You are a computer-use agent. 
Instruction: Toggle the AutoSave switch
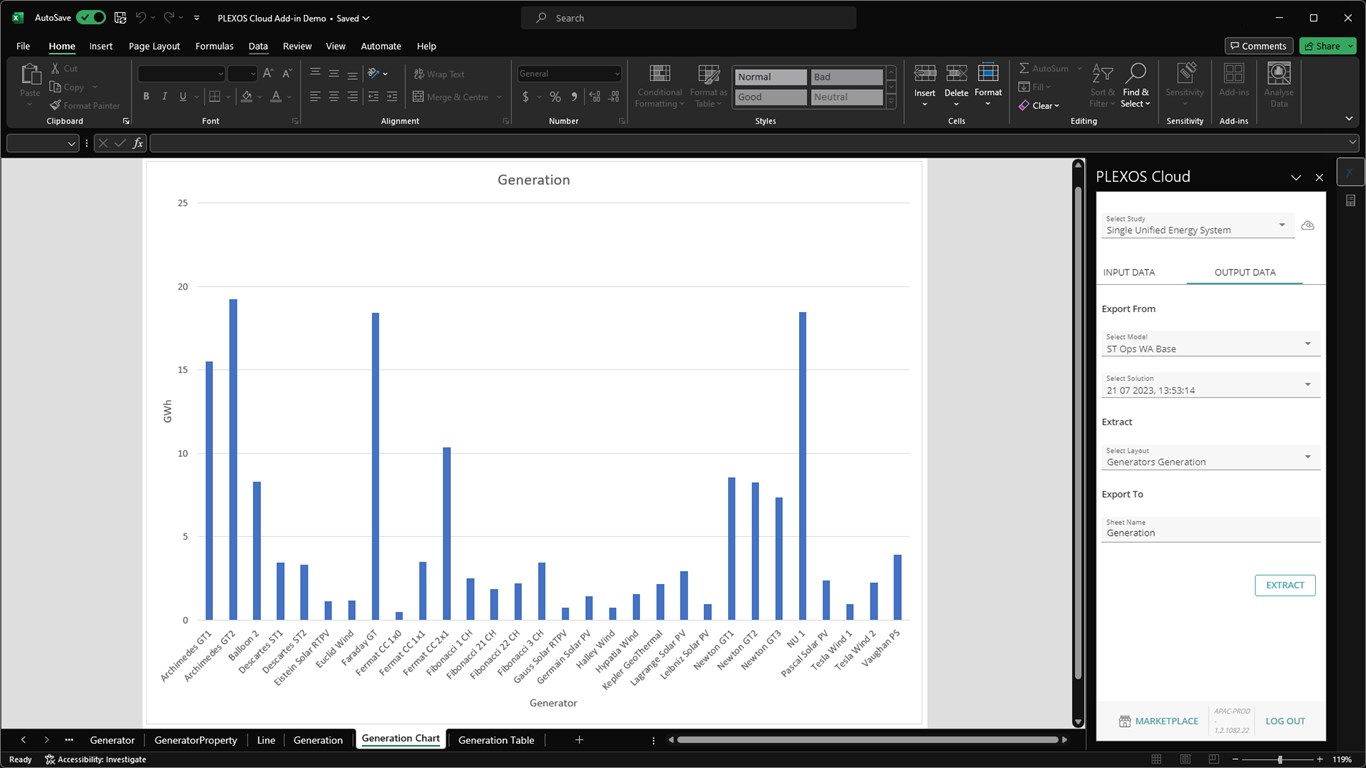(x=91, y=18)
